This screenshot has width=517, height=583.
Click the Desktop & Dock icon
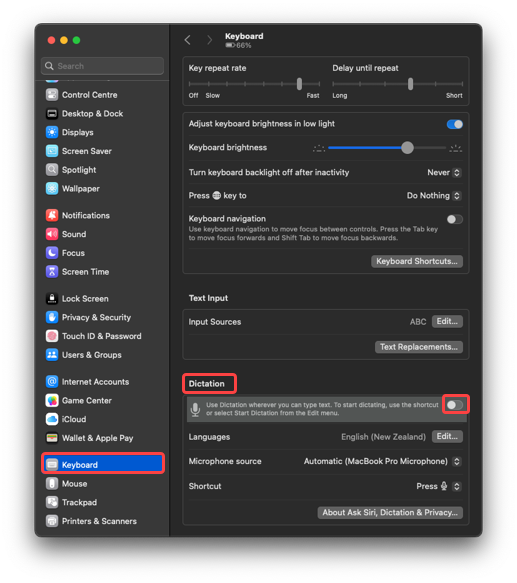pos(52,113)
